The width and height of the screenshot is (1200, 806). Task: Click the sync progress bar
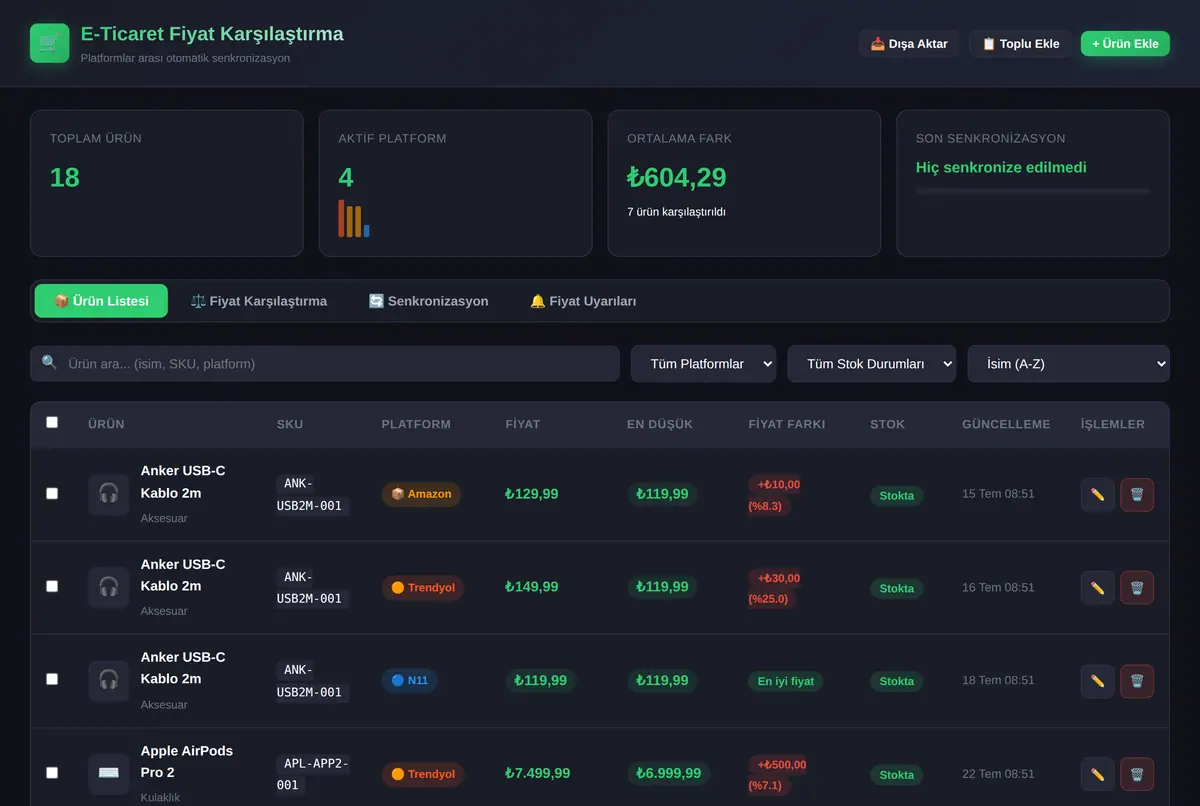tap(1033, 191)
